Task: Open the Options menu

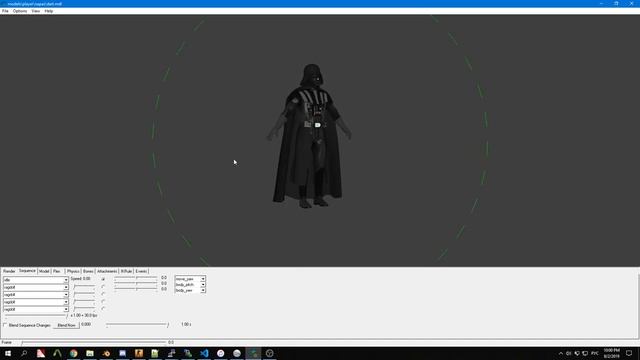Action: click(20, 11)
